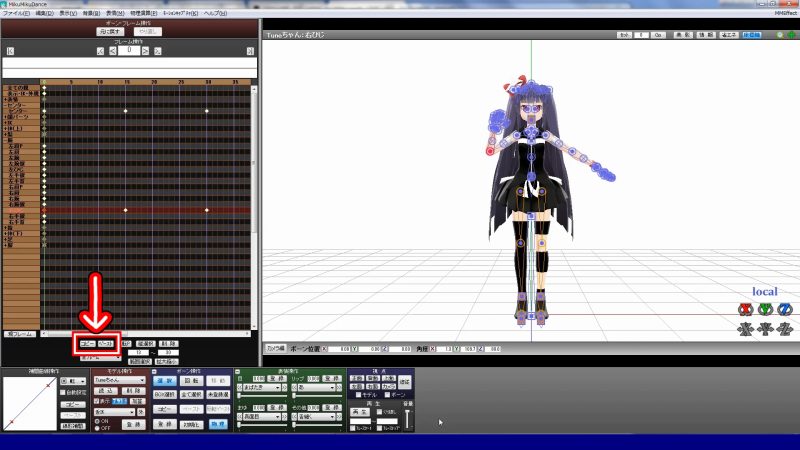Select the OFF radio button
Screen dimensions: 800x450
pyautogui.click(x=97, y=428)
